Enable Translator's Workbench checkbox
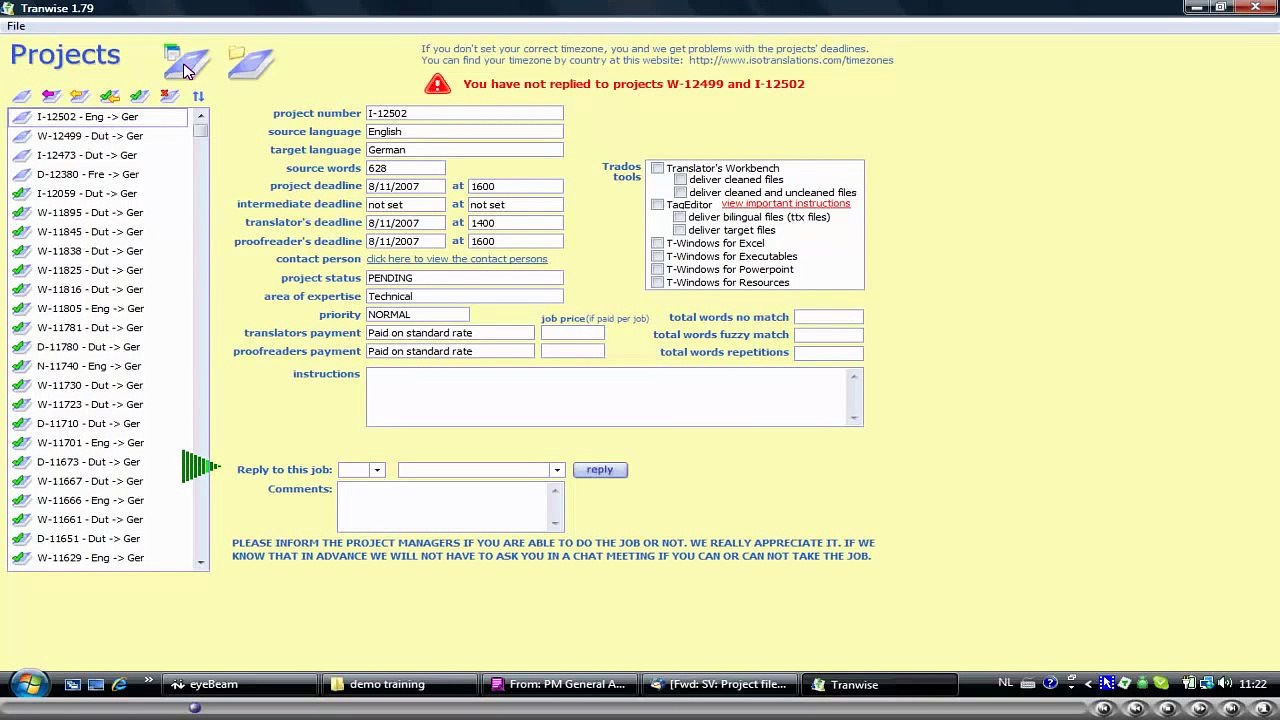 (657, 168)
